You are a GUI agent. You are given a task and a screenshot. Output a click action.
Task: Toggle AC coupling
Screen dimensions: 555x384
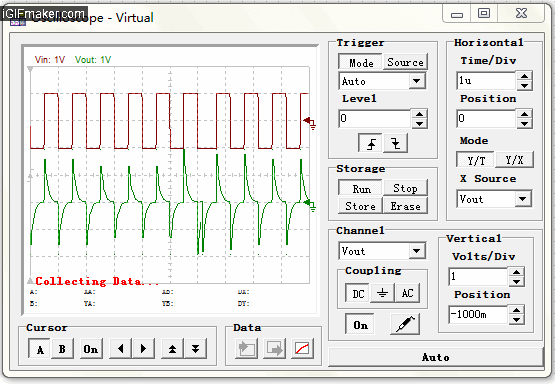tap(407, 293)
